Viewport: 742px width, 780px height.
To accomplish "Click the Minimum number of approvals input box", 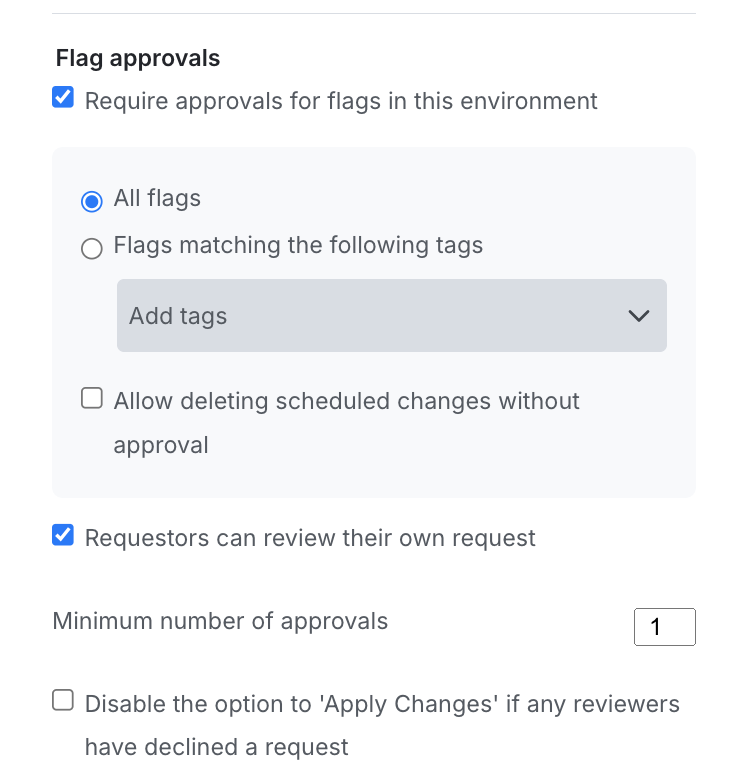I will click(x=664, y=627).
